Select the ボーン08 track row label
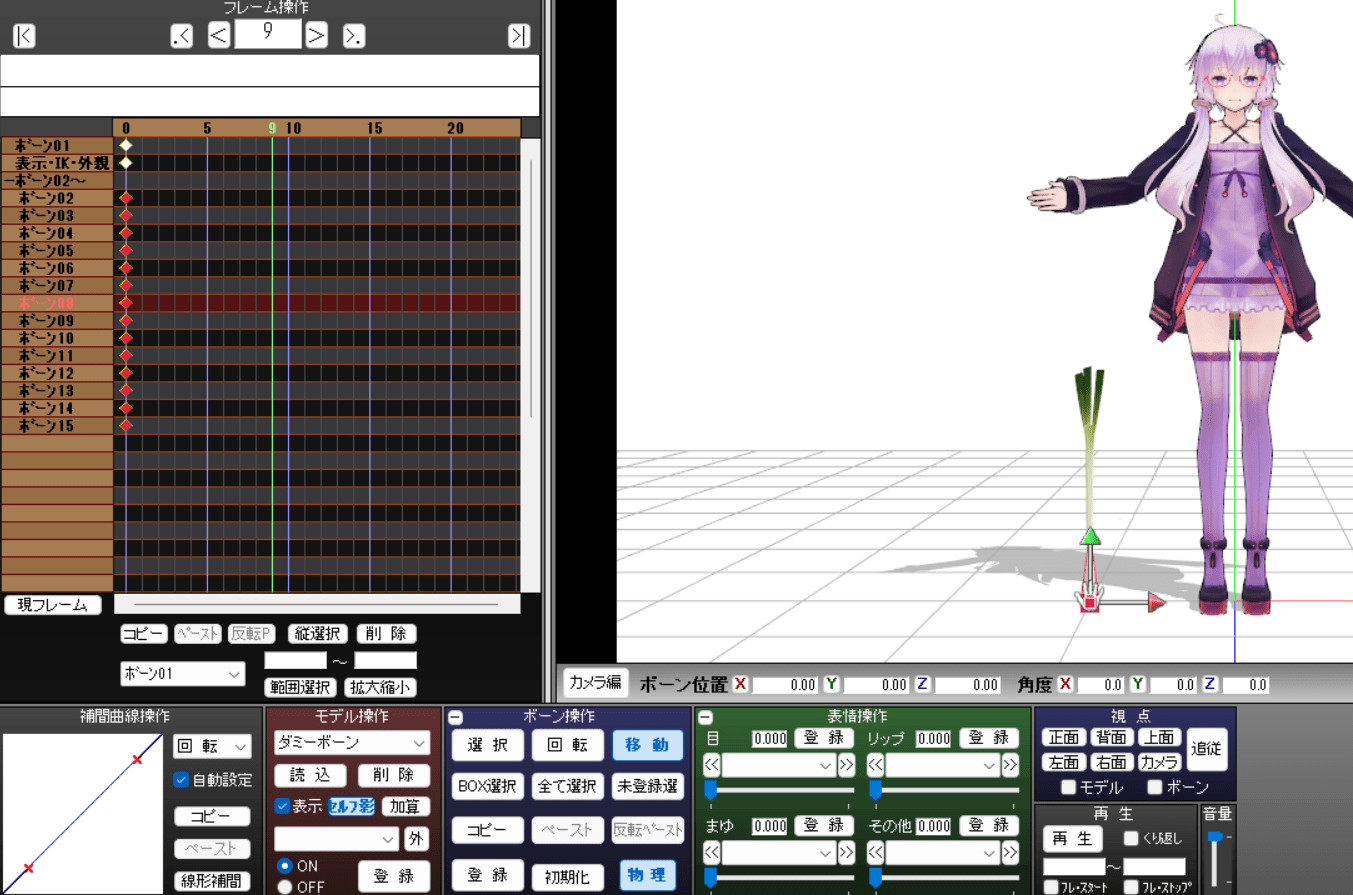The height and width of the screenshot is (895, 1353). [57, 302]
